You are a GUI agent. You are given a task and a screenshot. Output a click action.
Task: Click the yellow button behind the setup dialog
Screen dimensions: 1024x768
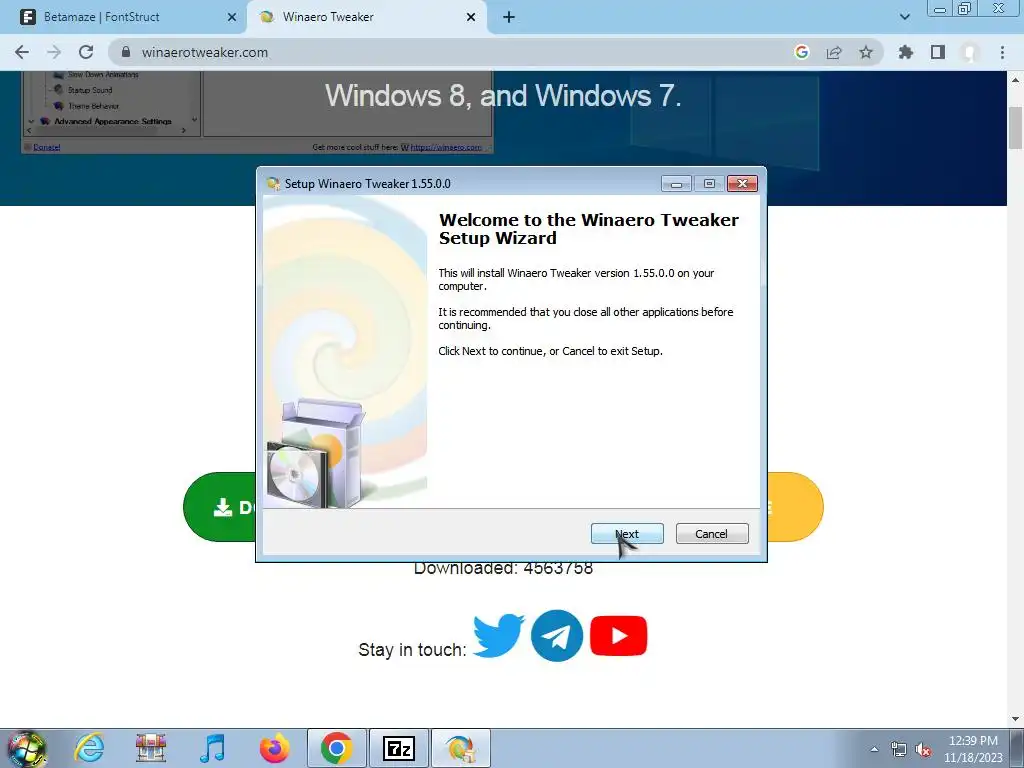(795, 507)
